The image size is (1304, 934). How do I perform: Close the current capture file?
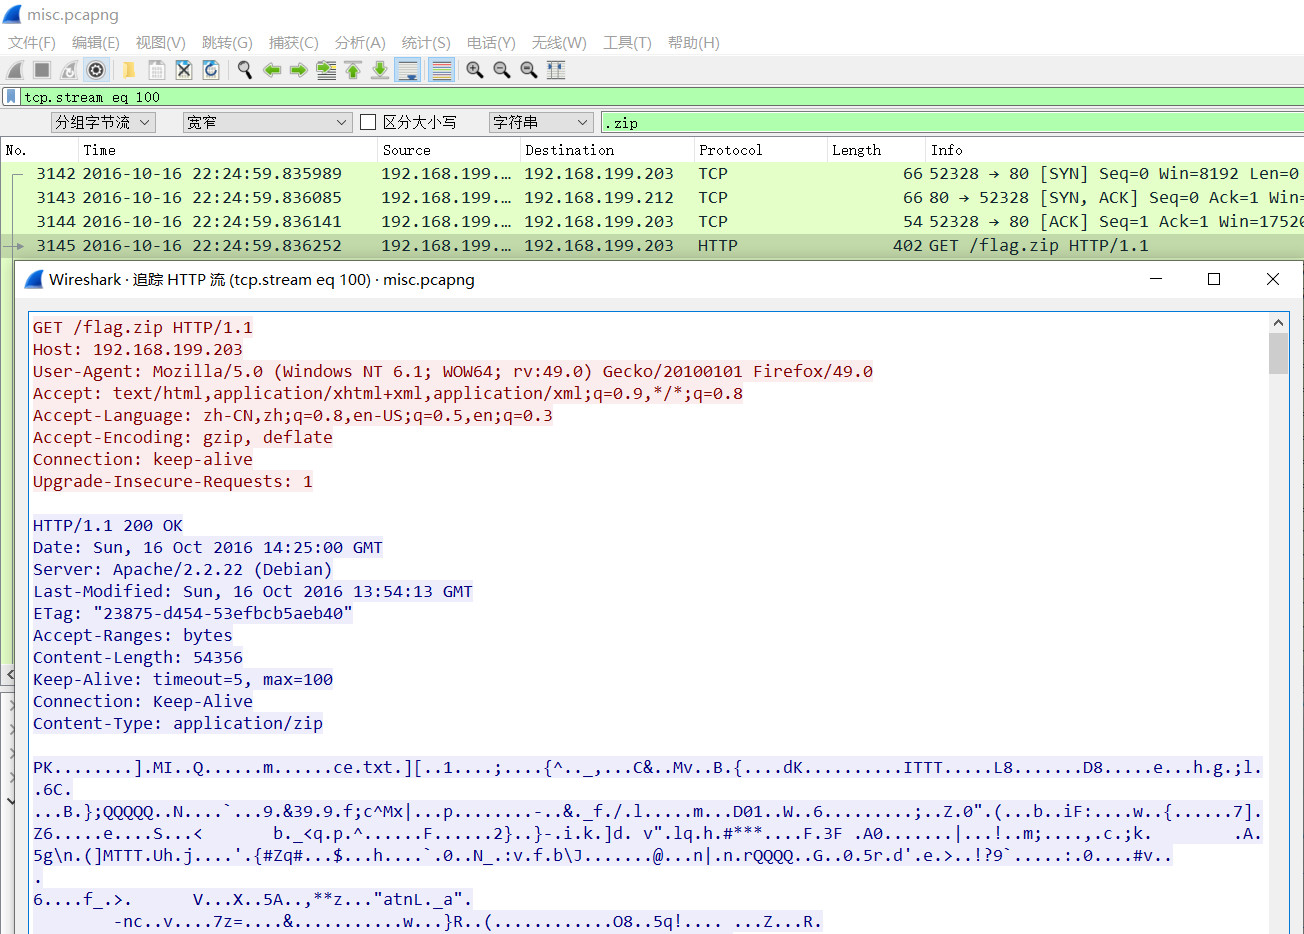183,70
